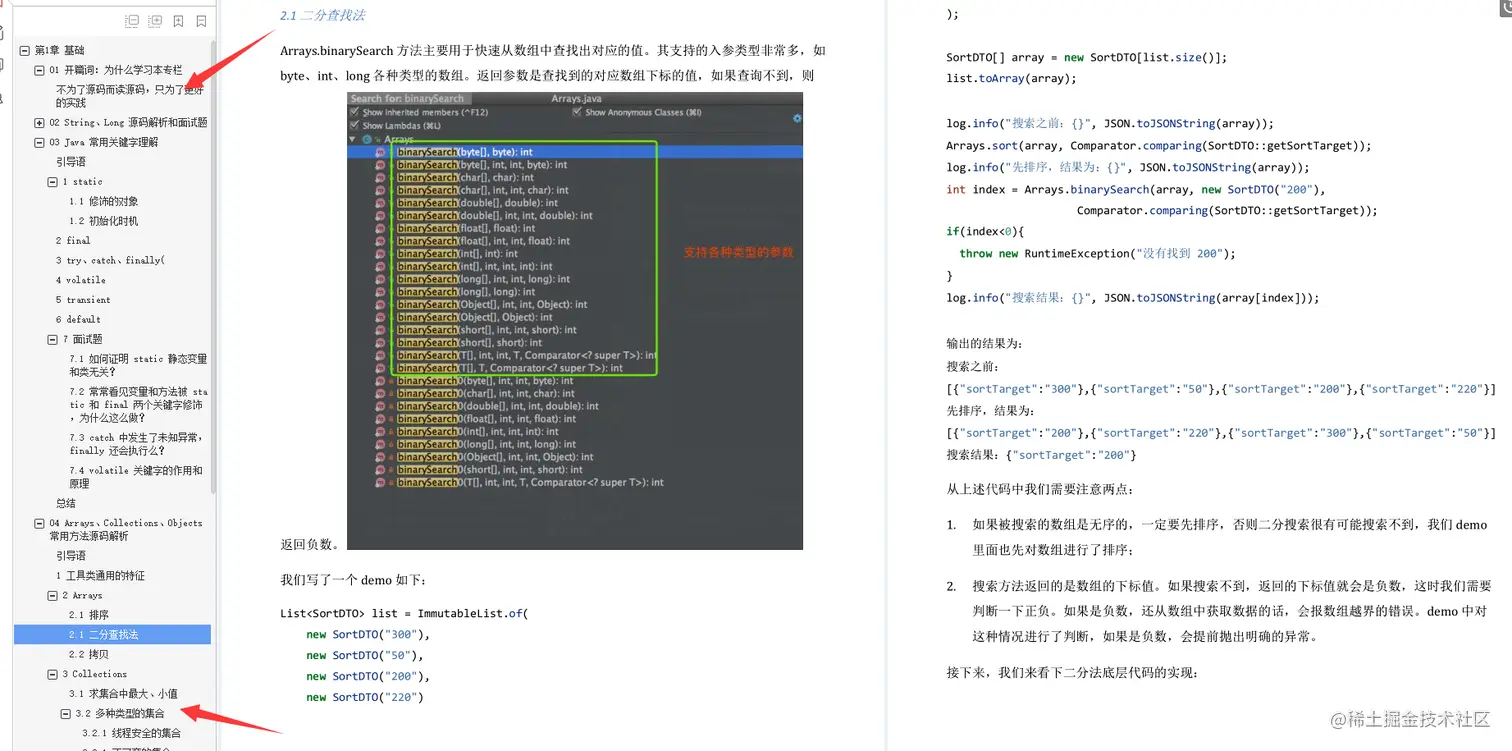
Task: Expand the 02 String、Long section
Action: coord(39,122)
